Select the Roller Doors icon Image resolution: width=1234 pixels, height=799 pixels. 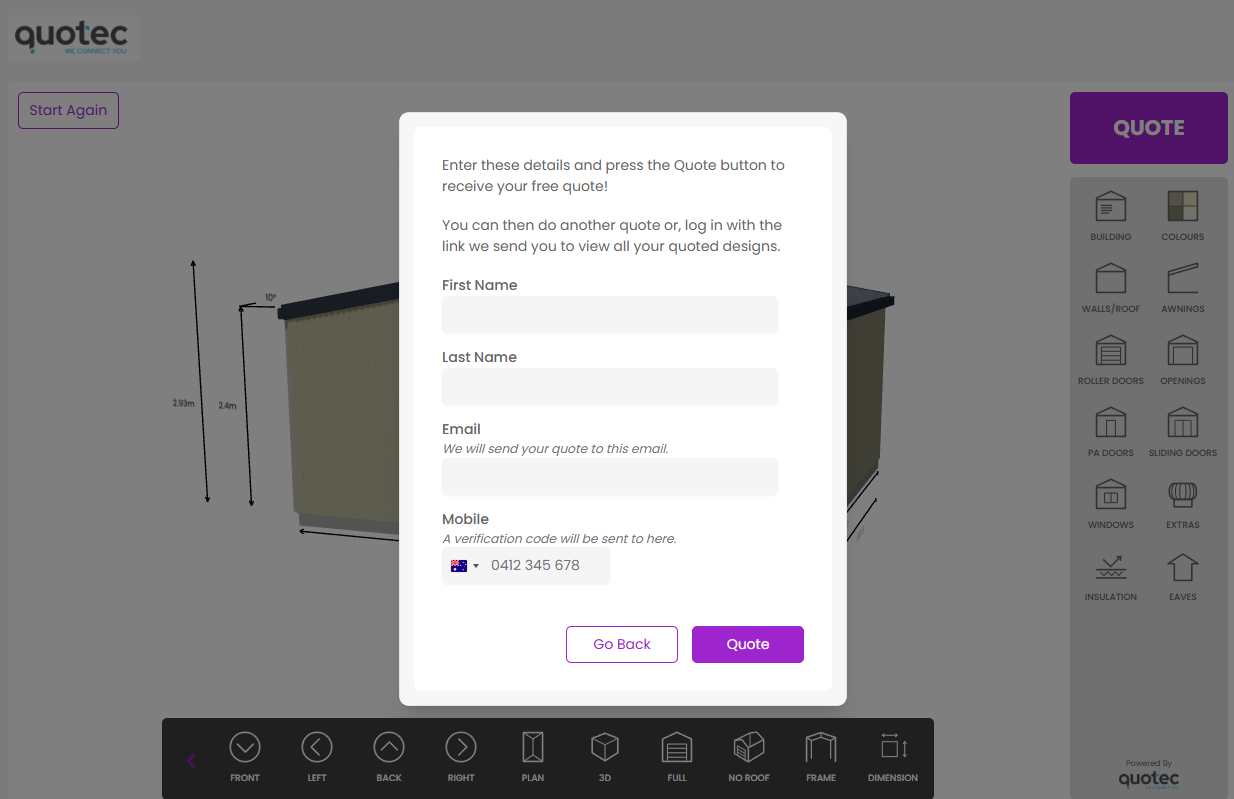click(1111, 351)
